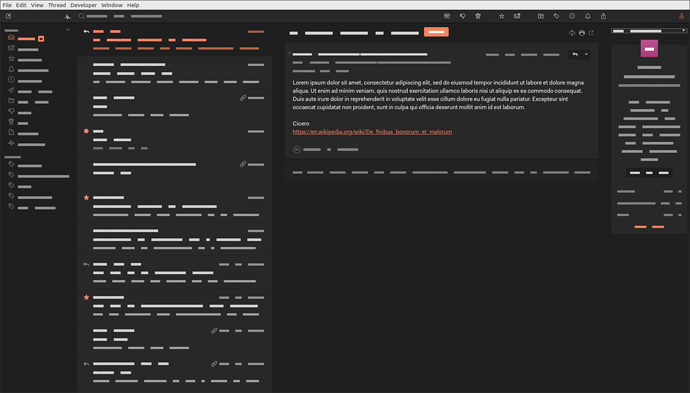Screen dimensions: 690x393
Task: Open the File menu
Action: (7, 5)
